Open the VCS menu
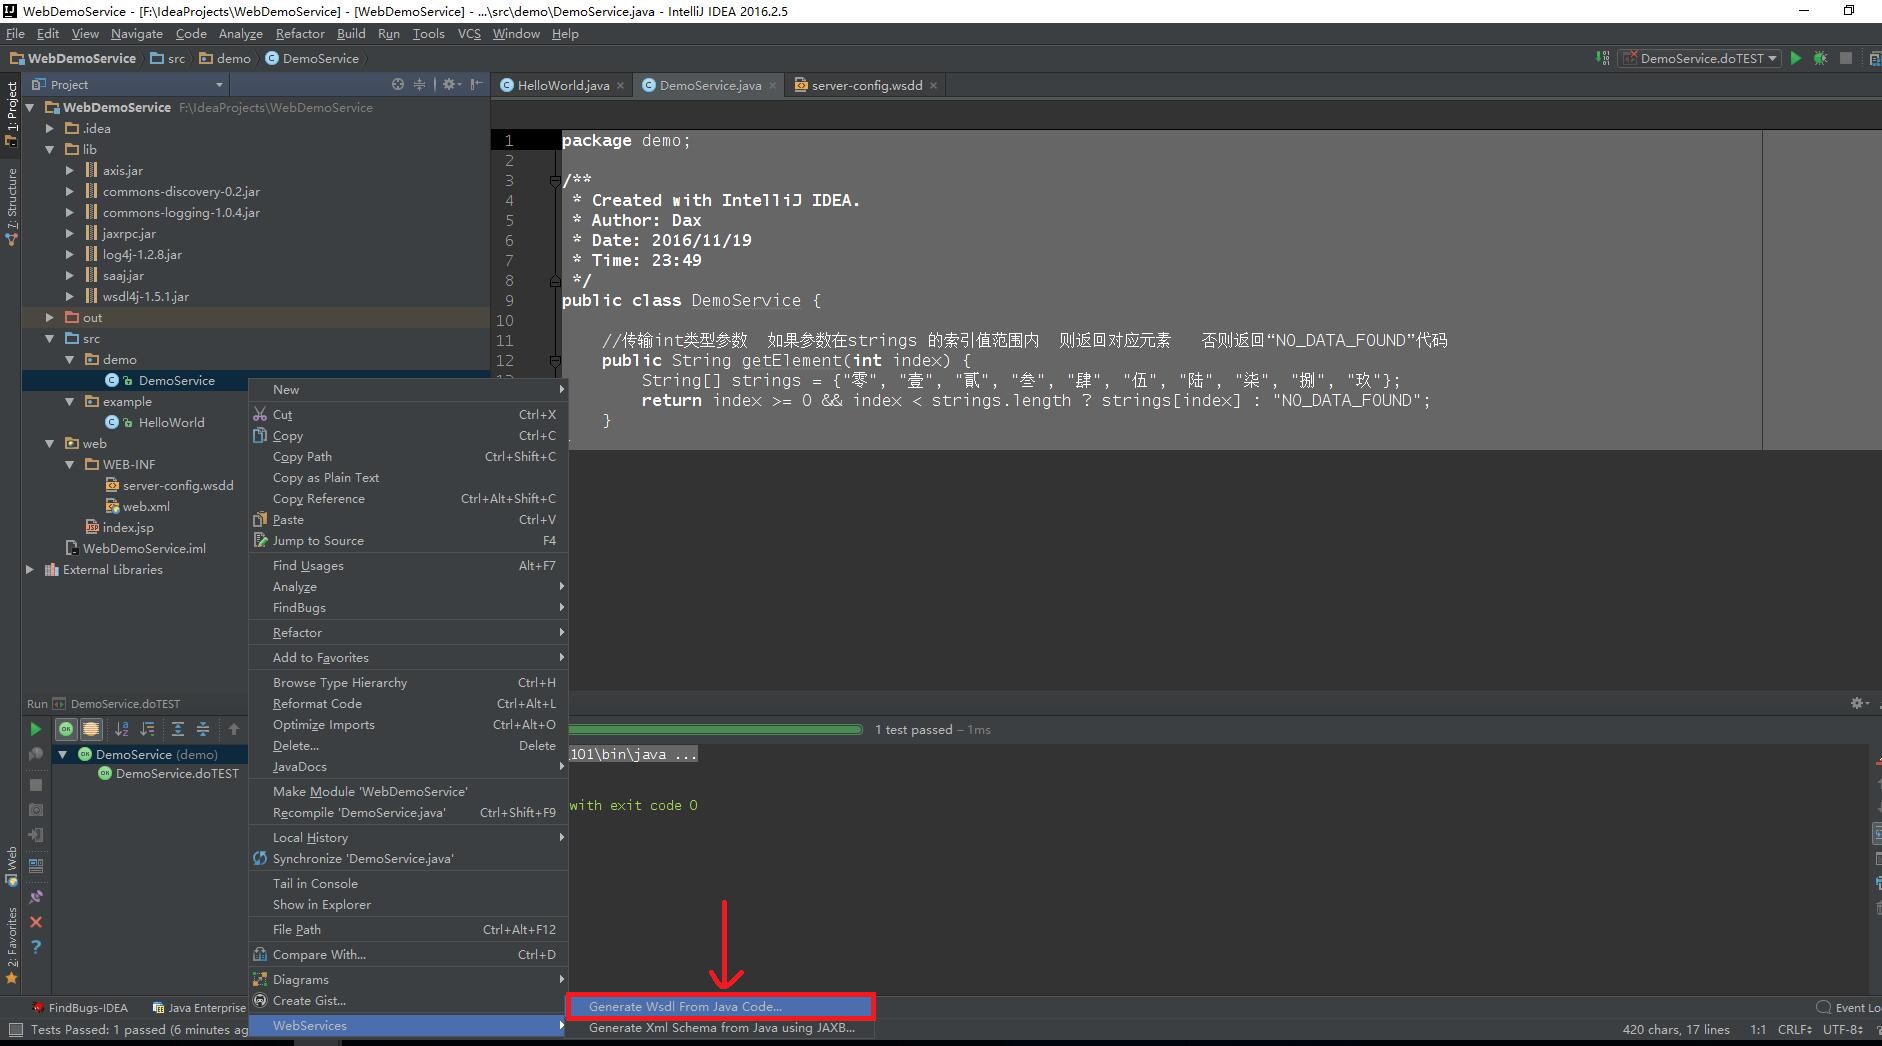This screenshot has width=1882, height=1046. 469,33
